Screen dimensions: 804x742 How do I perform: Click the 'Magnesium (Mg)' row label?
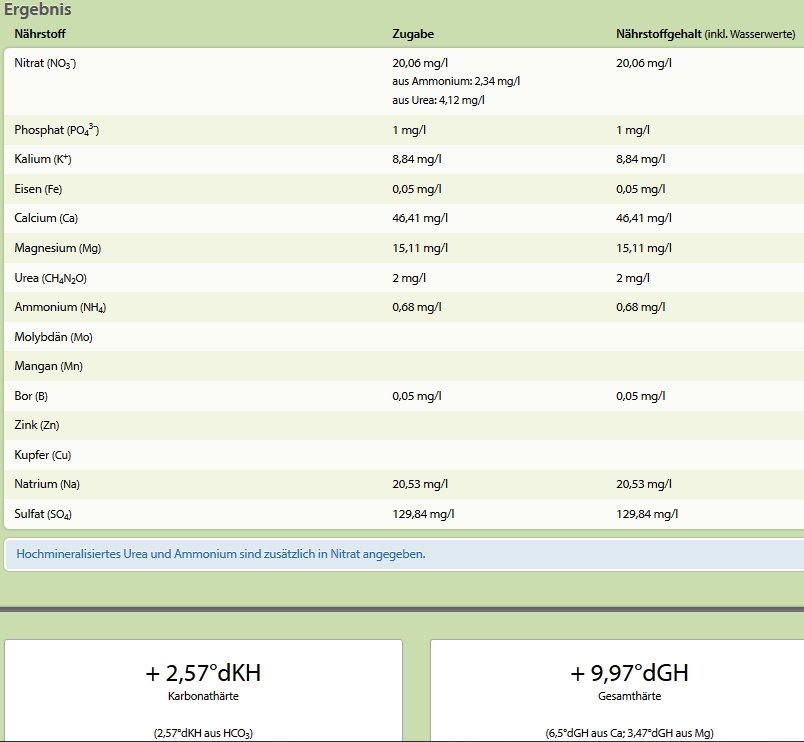(x=57, y=248)
